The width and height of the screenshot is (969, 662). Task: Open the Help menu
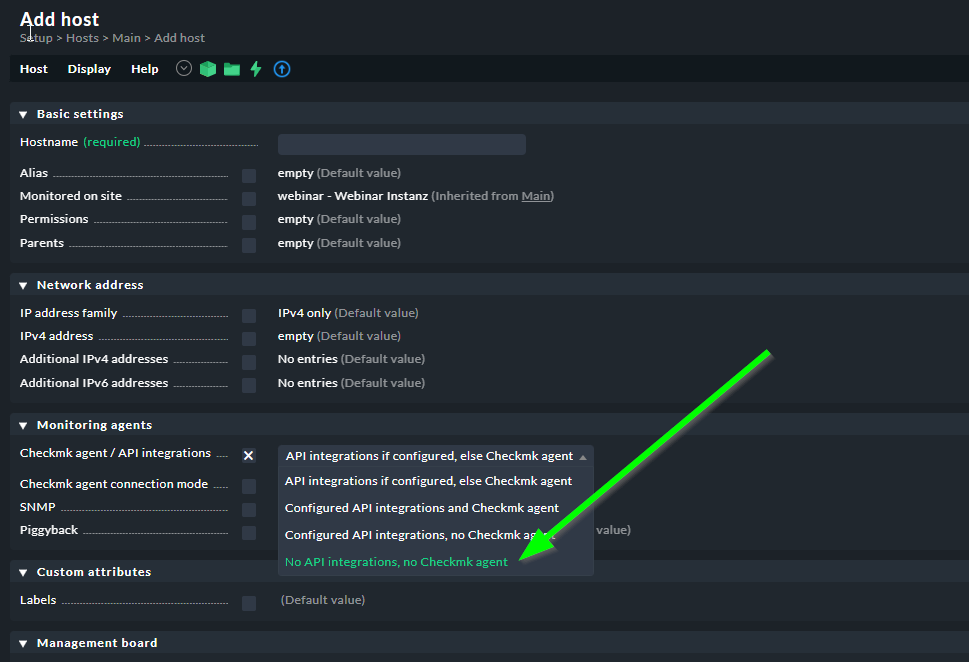coord(145,69)
